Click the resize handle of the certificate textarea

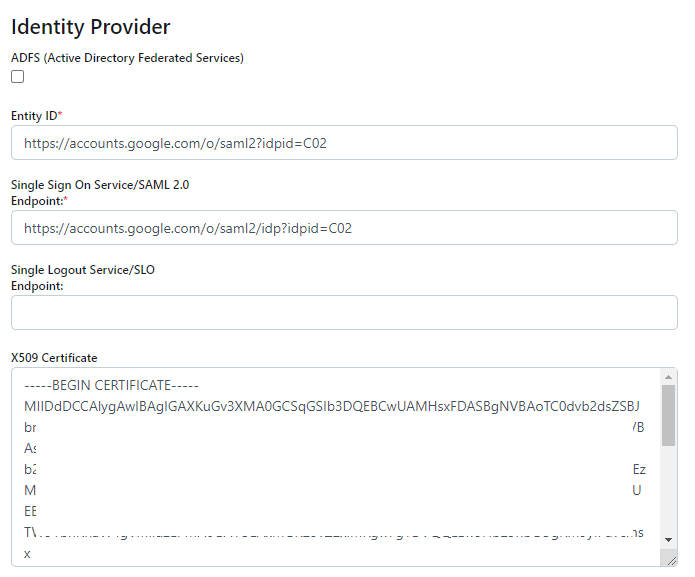(672, 561)
